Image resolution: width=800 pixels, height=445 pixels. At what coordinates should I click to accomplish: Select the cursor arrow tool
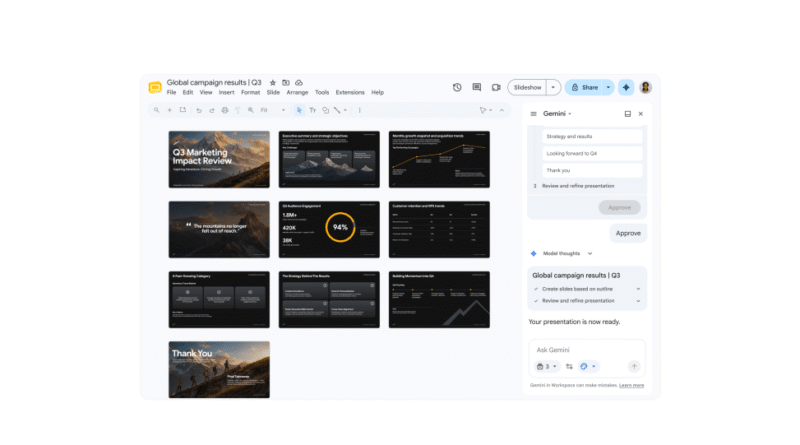299,110
